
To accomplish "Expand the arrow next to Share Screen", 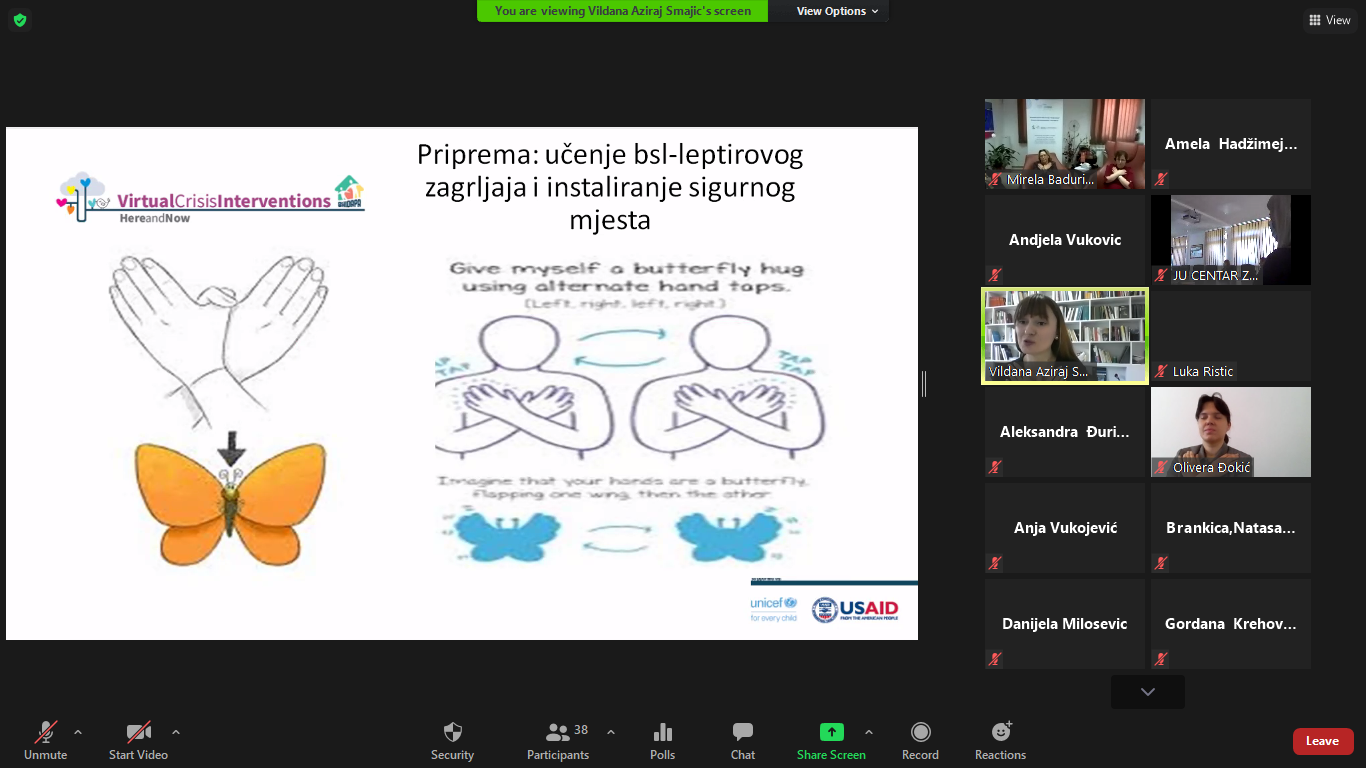I will [x=868, y=732].
